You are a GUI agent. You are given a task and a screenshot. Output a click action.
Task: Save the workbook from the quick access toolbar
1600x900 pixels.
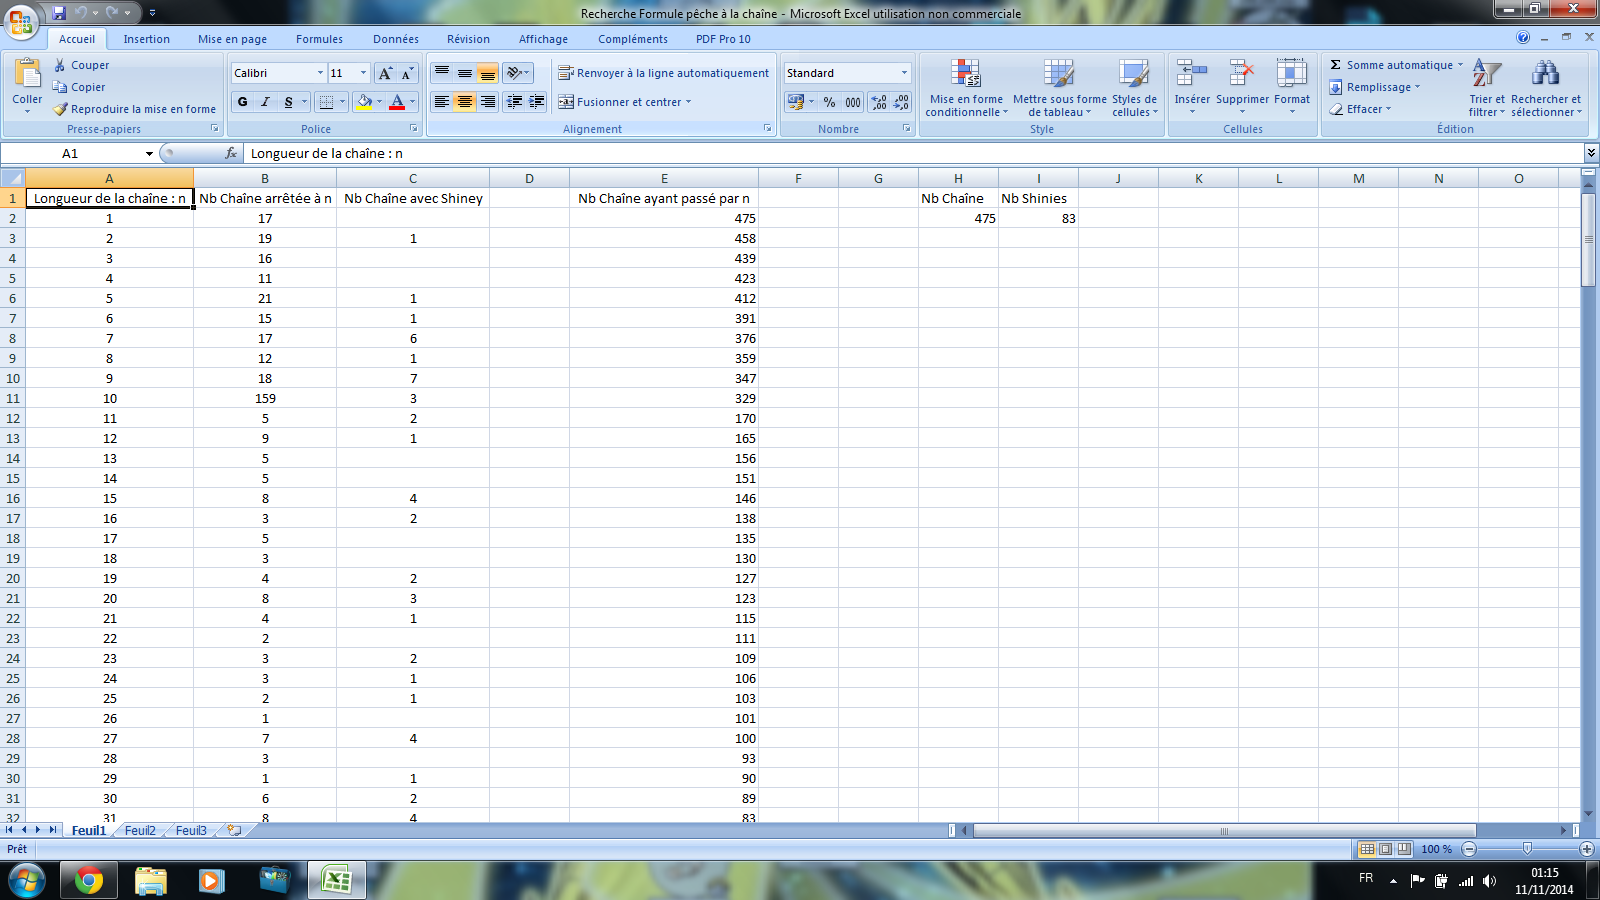click(59, 13)
